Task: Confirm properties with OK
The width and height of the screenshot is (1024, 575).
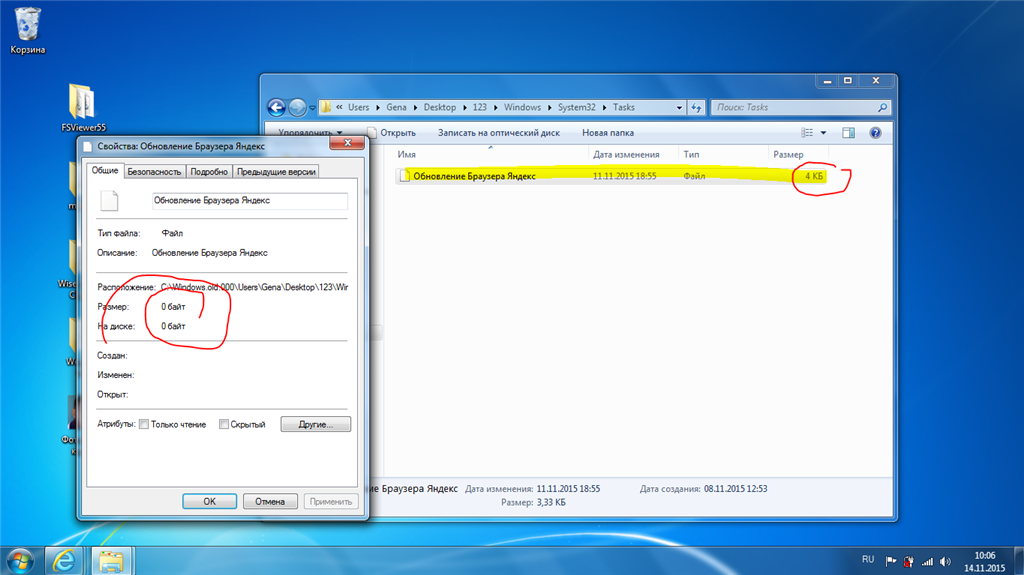Action: click(x=209, y=501)
